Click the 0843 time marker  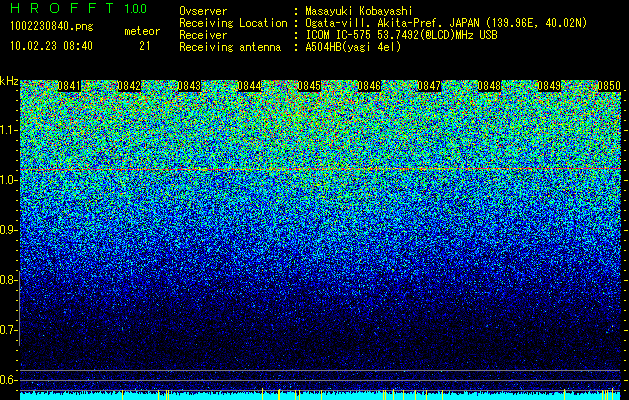[189, 86]
